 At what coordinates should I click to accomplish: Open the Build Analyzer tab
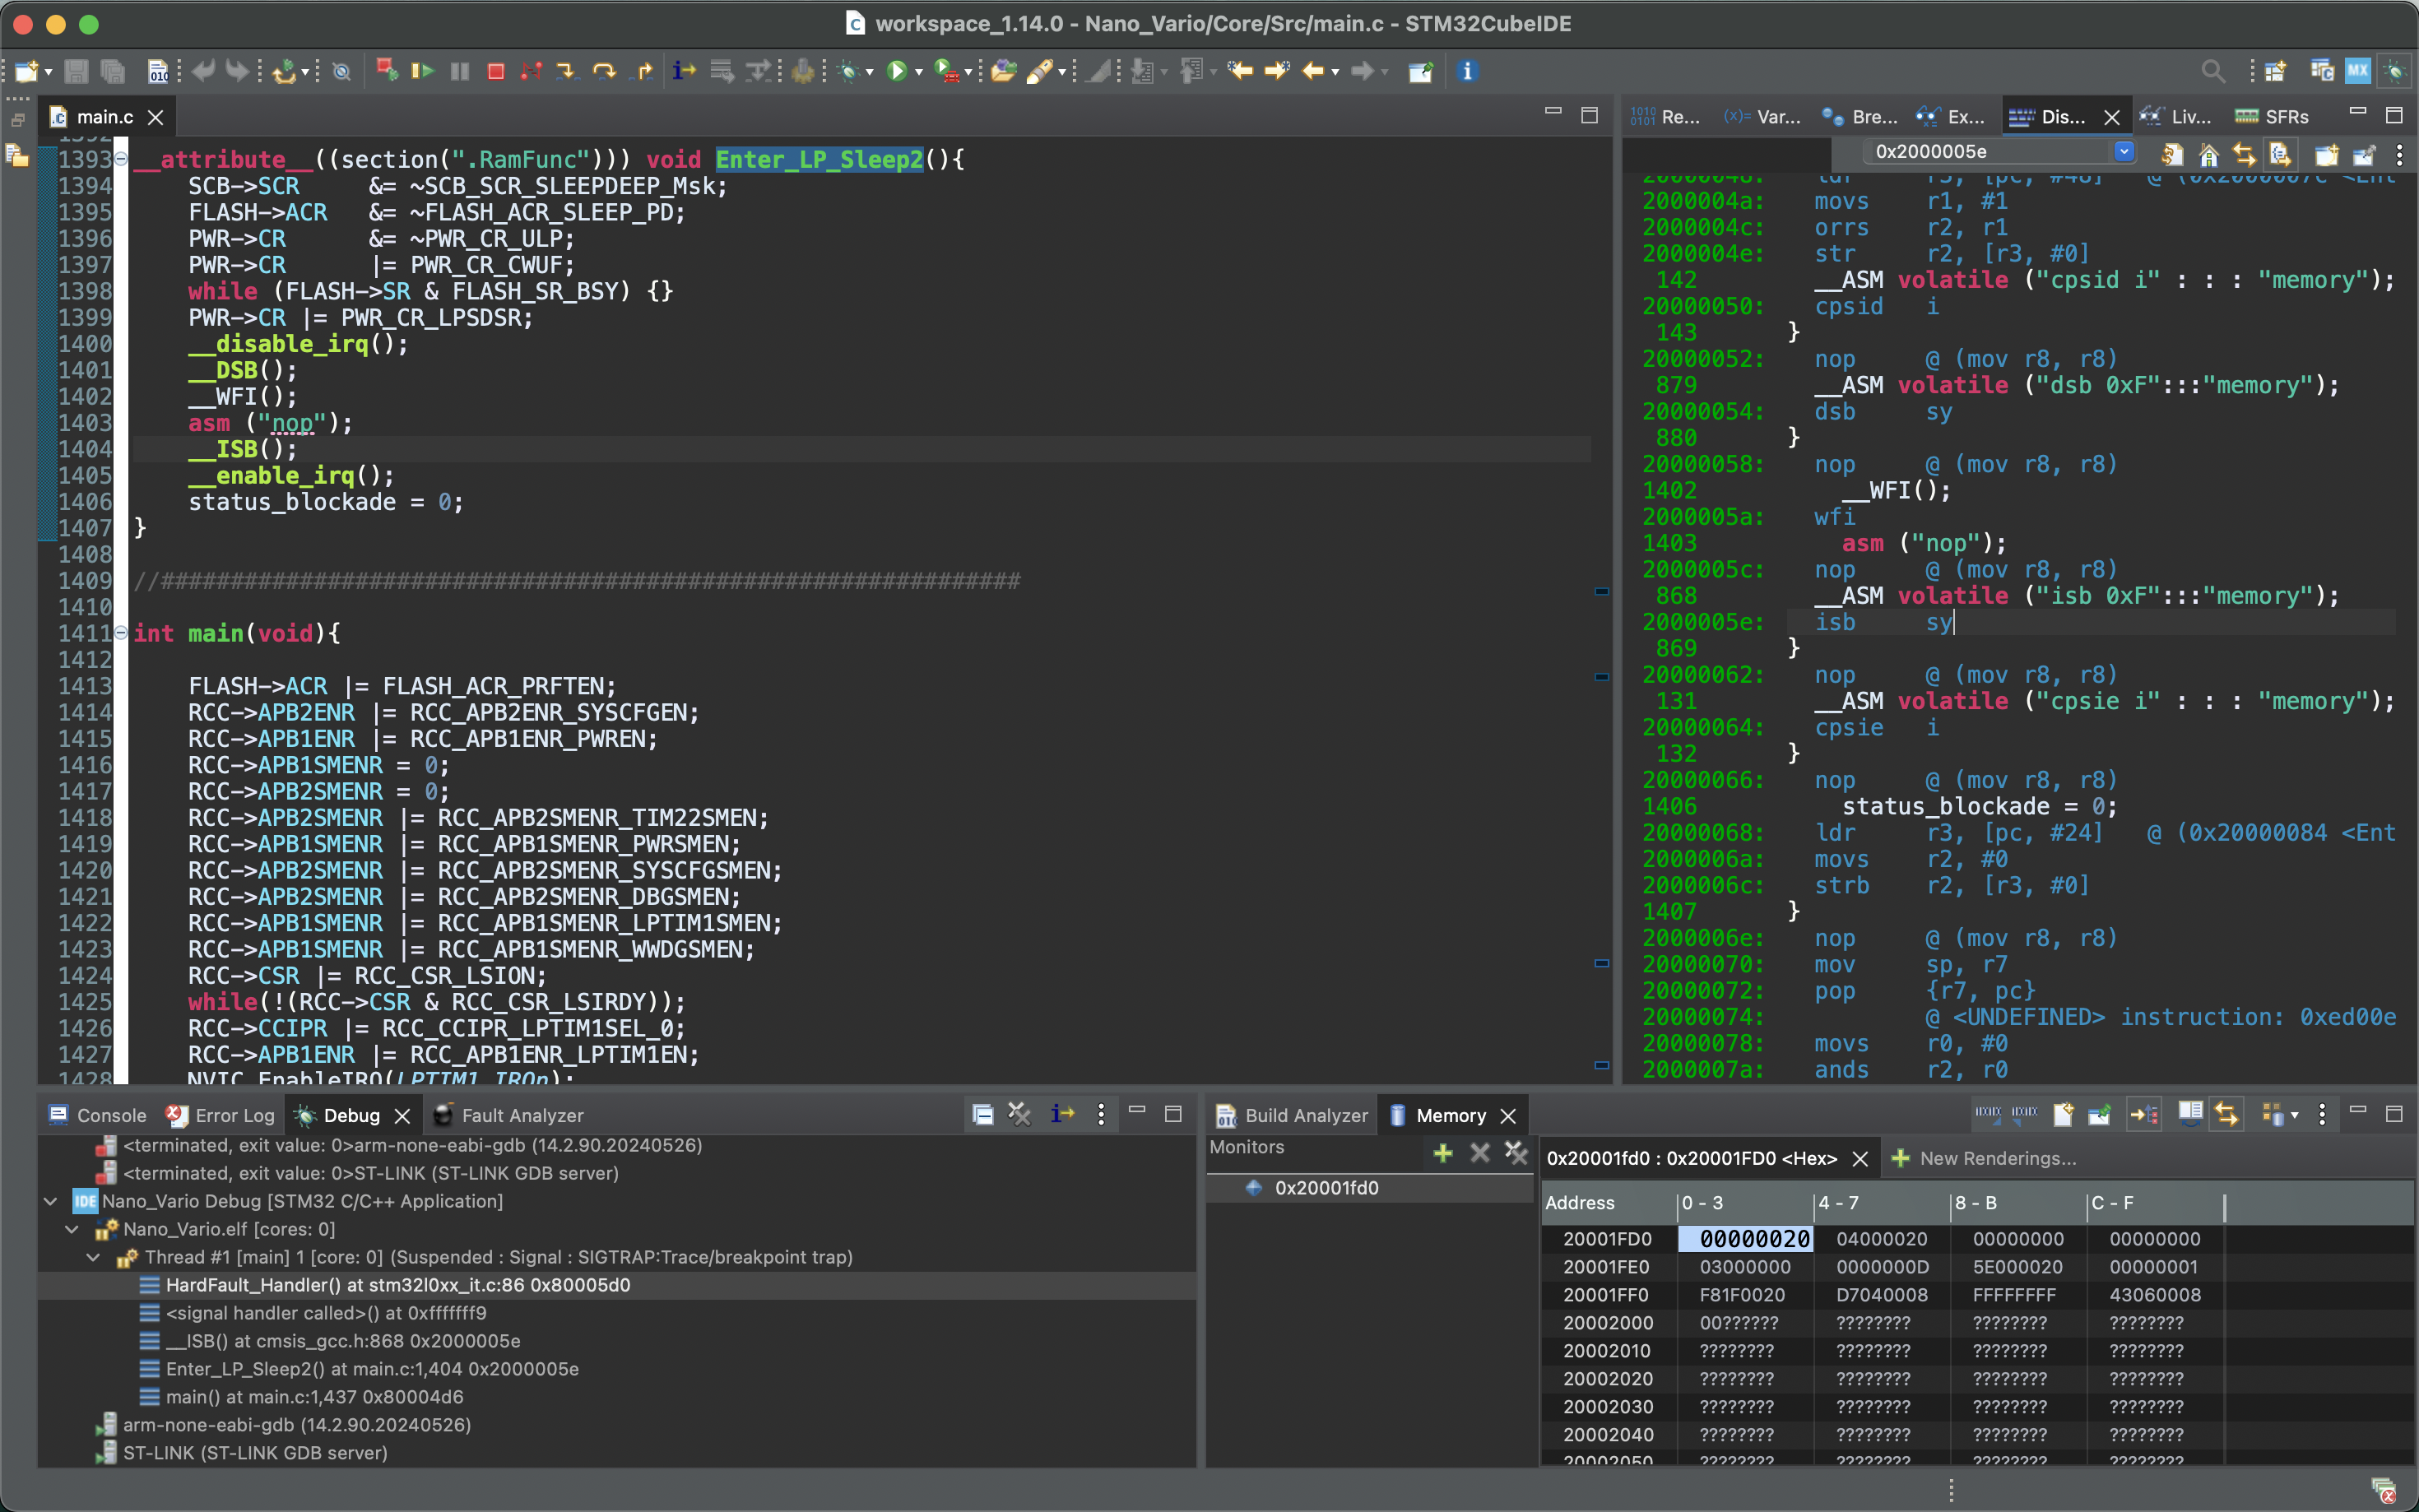point(1292,1115)
